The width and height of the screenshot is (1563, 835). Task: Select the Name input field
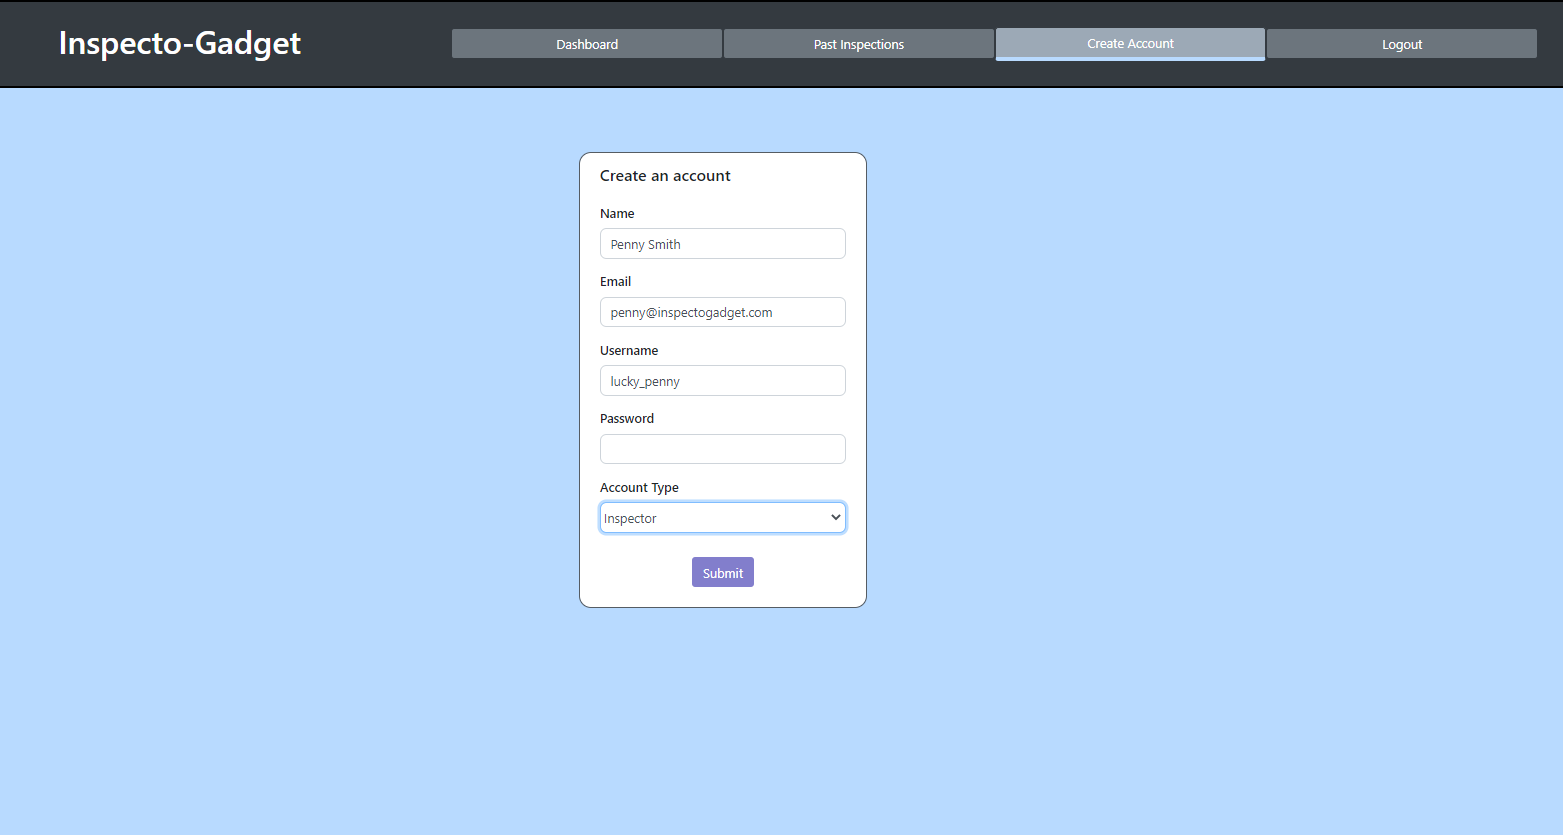(x=722, y=243)
